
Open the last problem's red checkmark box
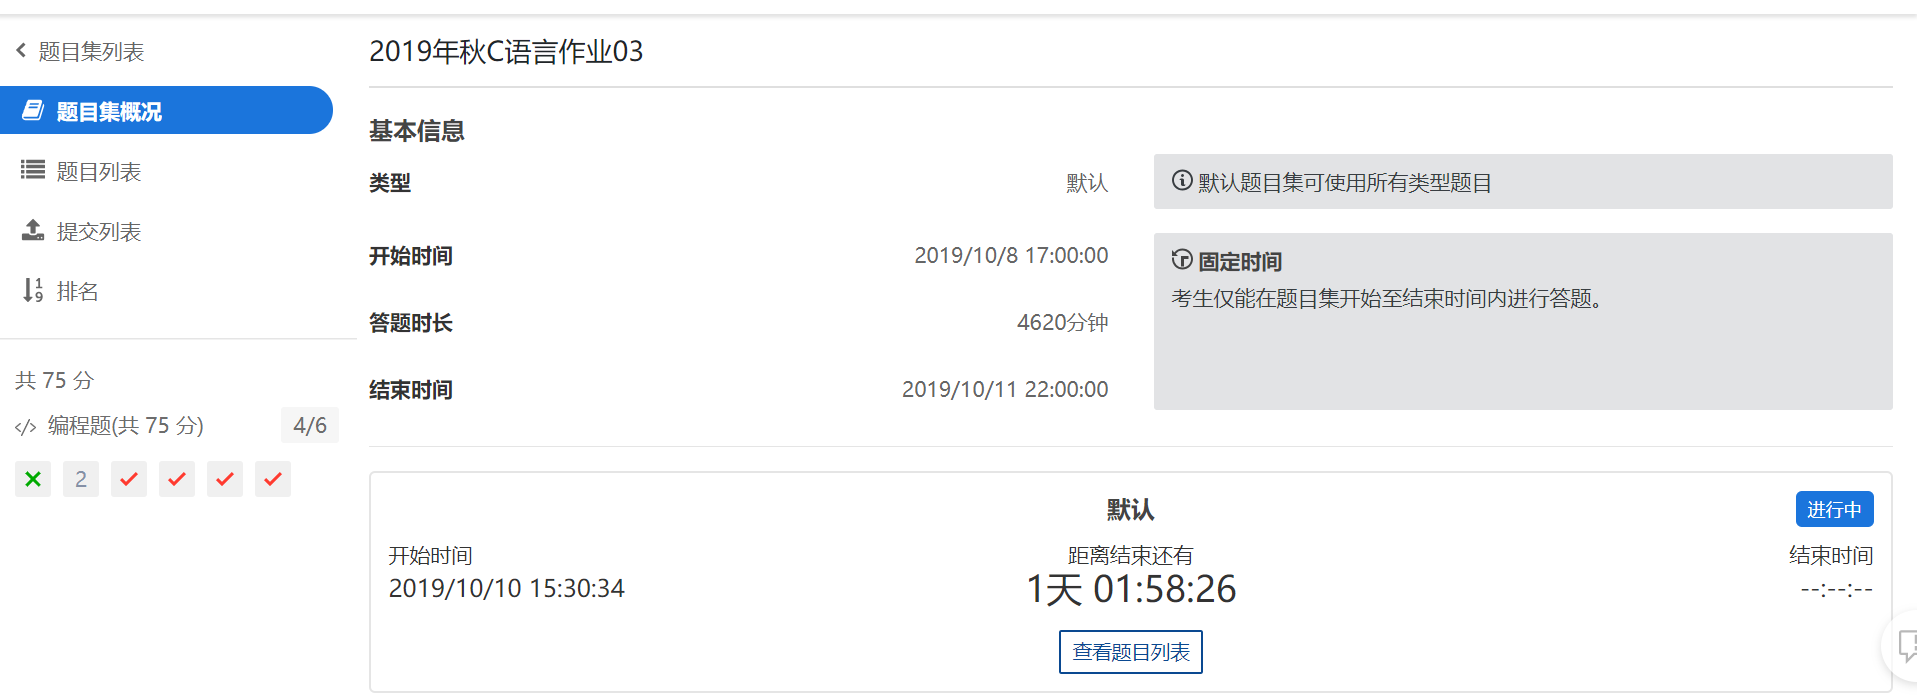273,479
